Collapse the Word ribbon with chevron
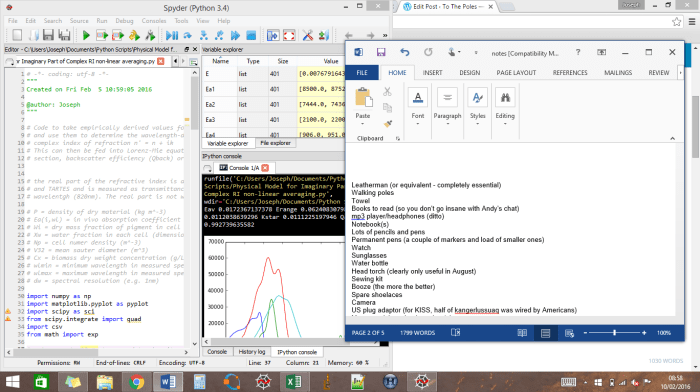This screenshot has height=392, width=700. tap(672, 138)
